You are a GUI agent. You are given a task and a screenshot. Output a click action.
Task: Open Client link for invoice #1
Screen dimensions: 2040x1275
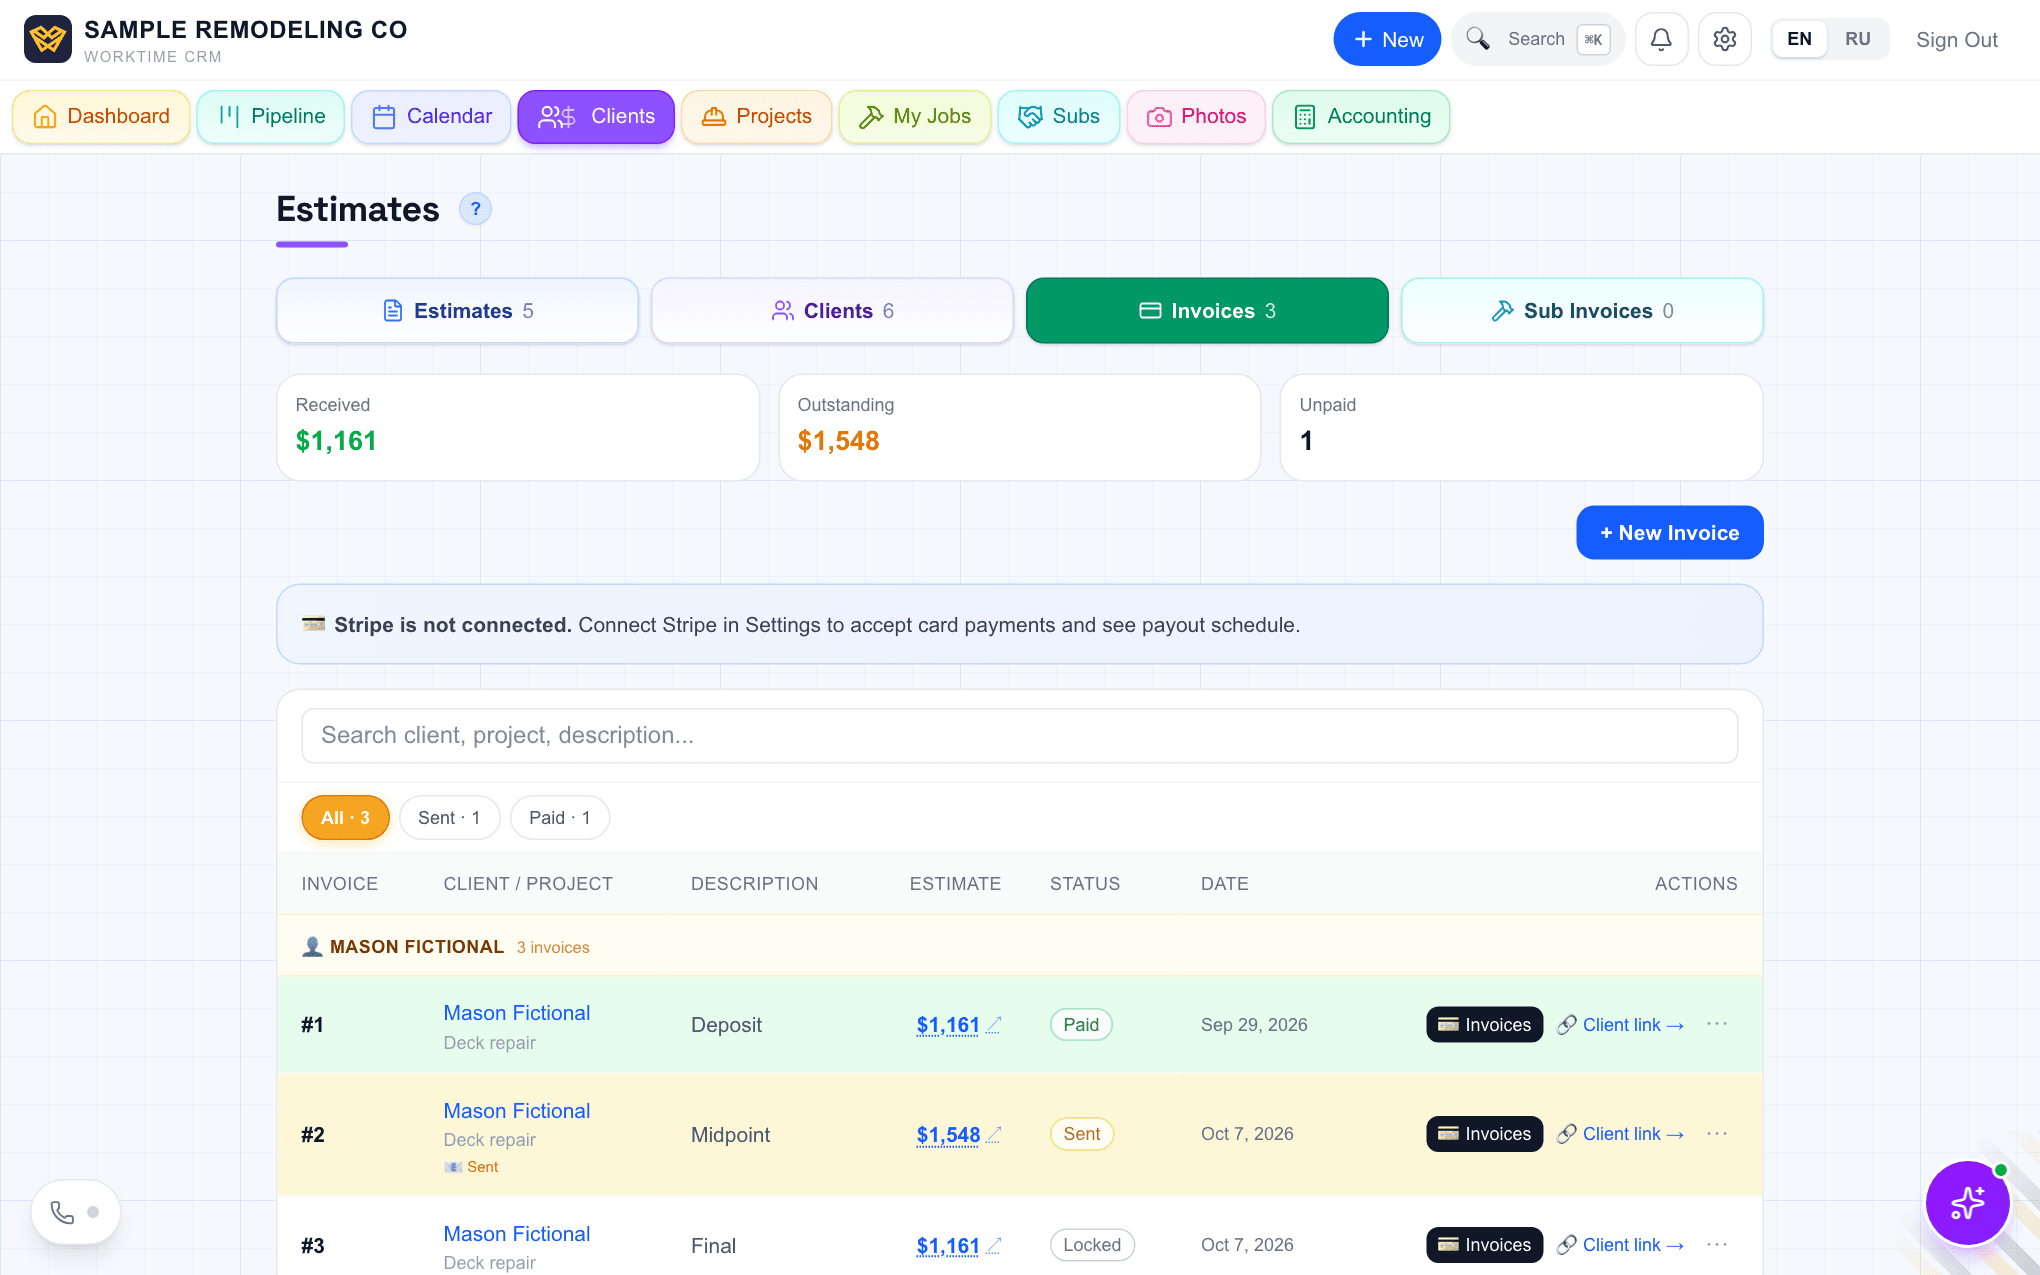[1621, 1025]
